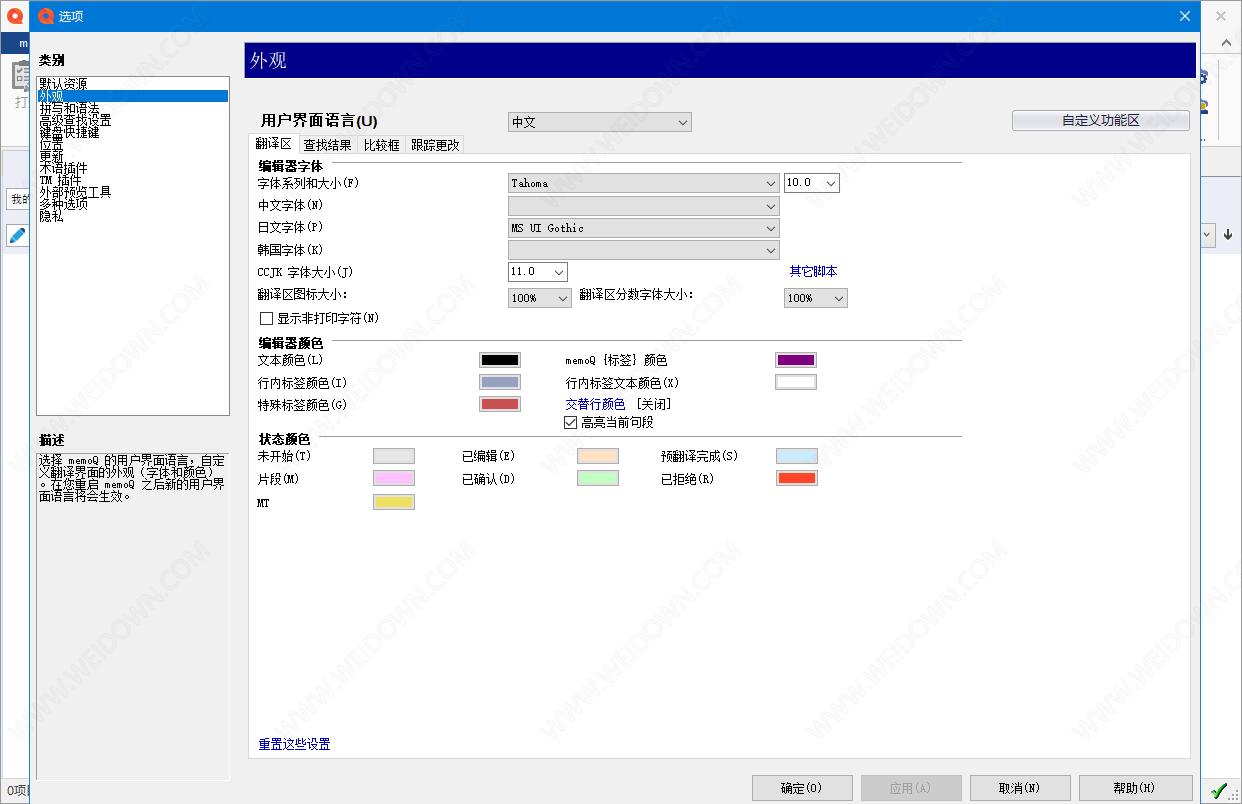Click the green checkmark icon in status bar
Screen dimensions: 1242x804
click(x=1219, y=791)
